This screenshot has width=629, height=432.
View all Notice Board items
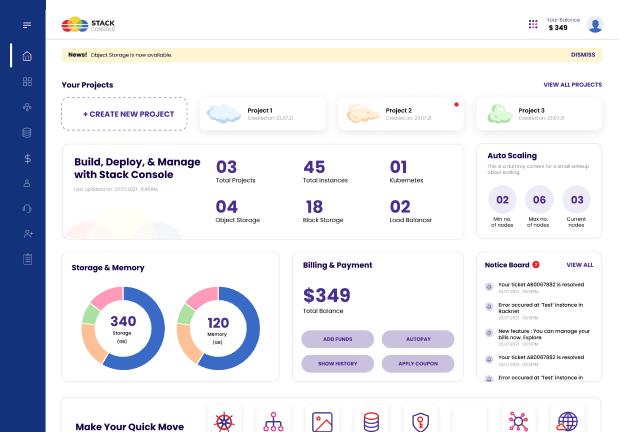coord(579,265)
